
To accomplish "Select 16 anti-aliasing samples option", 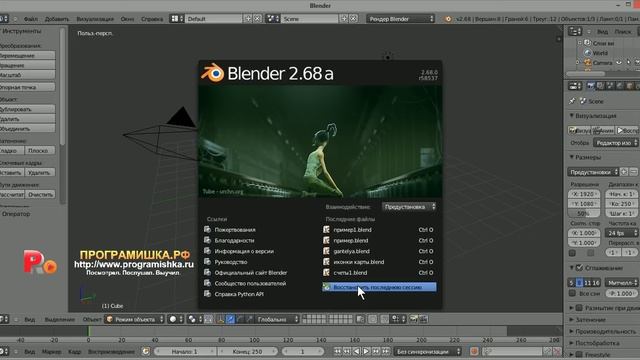I will [x=596, y=282].
